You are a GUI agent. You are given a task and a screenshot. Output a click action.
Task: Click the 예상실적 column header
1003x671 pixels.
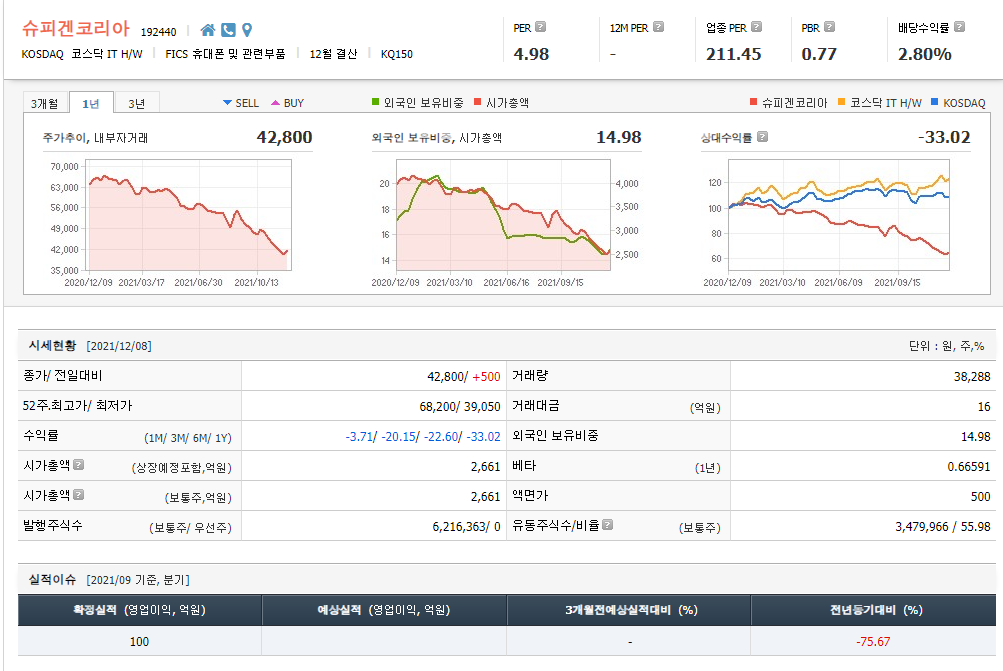[384, 610]
